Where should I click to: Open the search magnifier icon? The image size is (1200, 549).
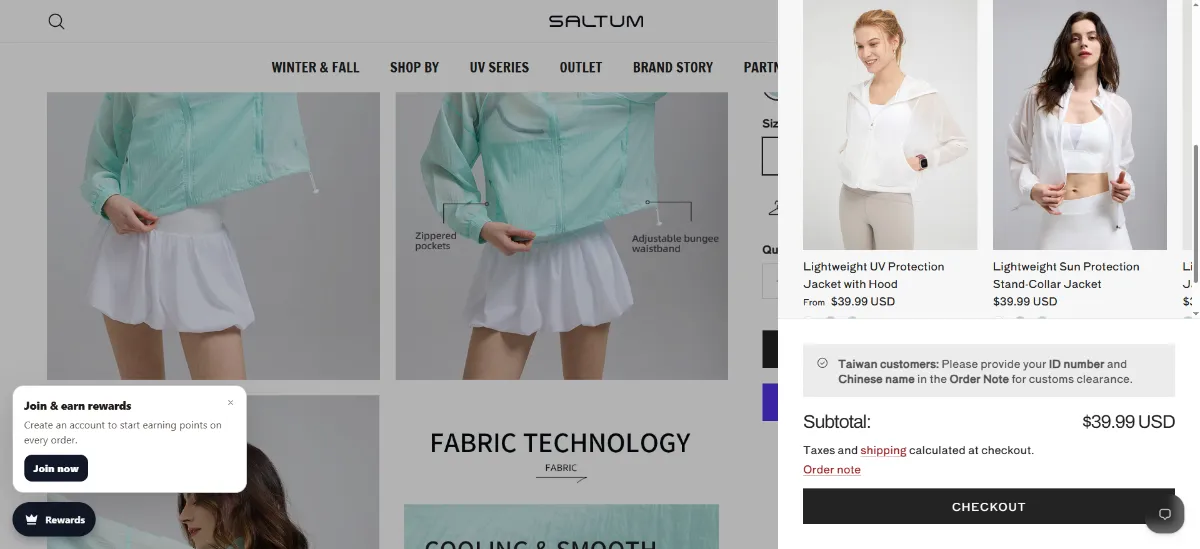(x=56, y=21)
